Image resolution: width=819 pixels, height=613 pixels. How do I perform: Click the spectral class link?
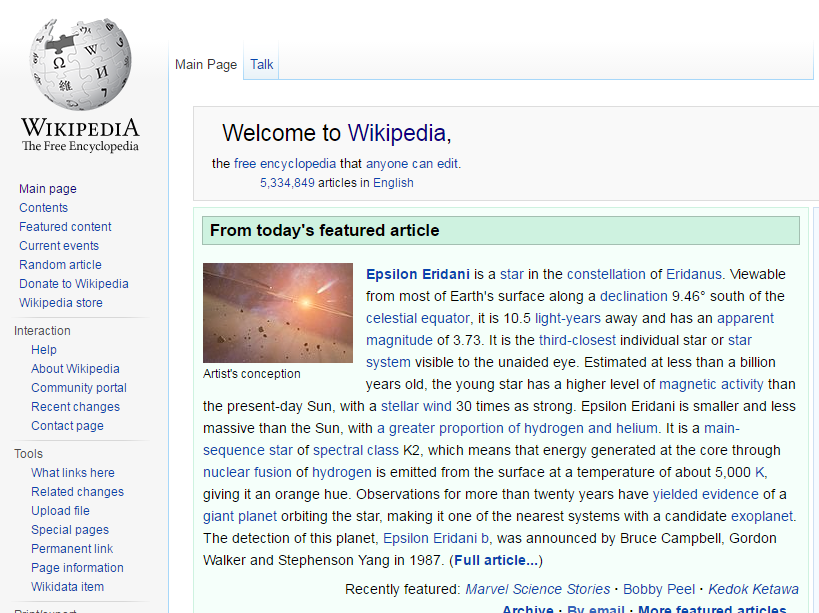356,450
